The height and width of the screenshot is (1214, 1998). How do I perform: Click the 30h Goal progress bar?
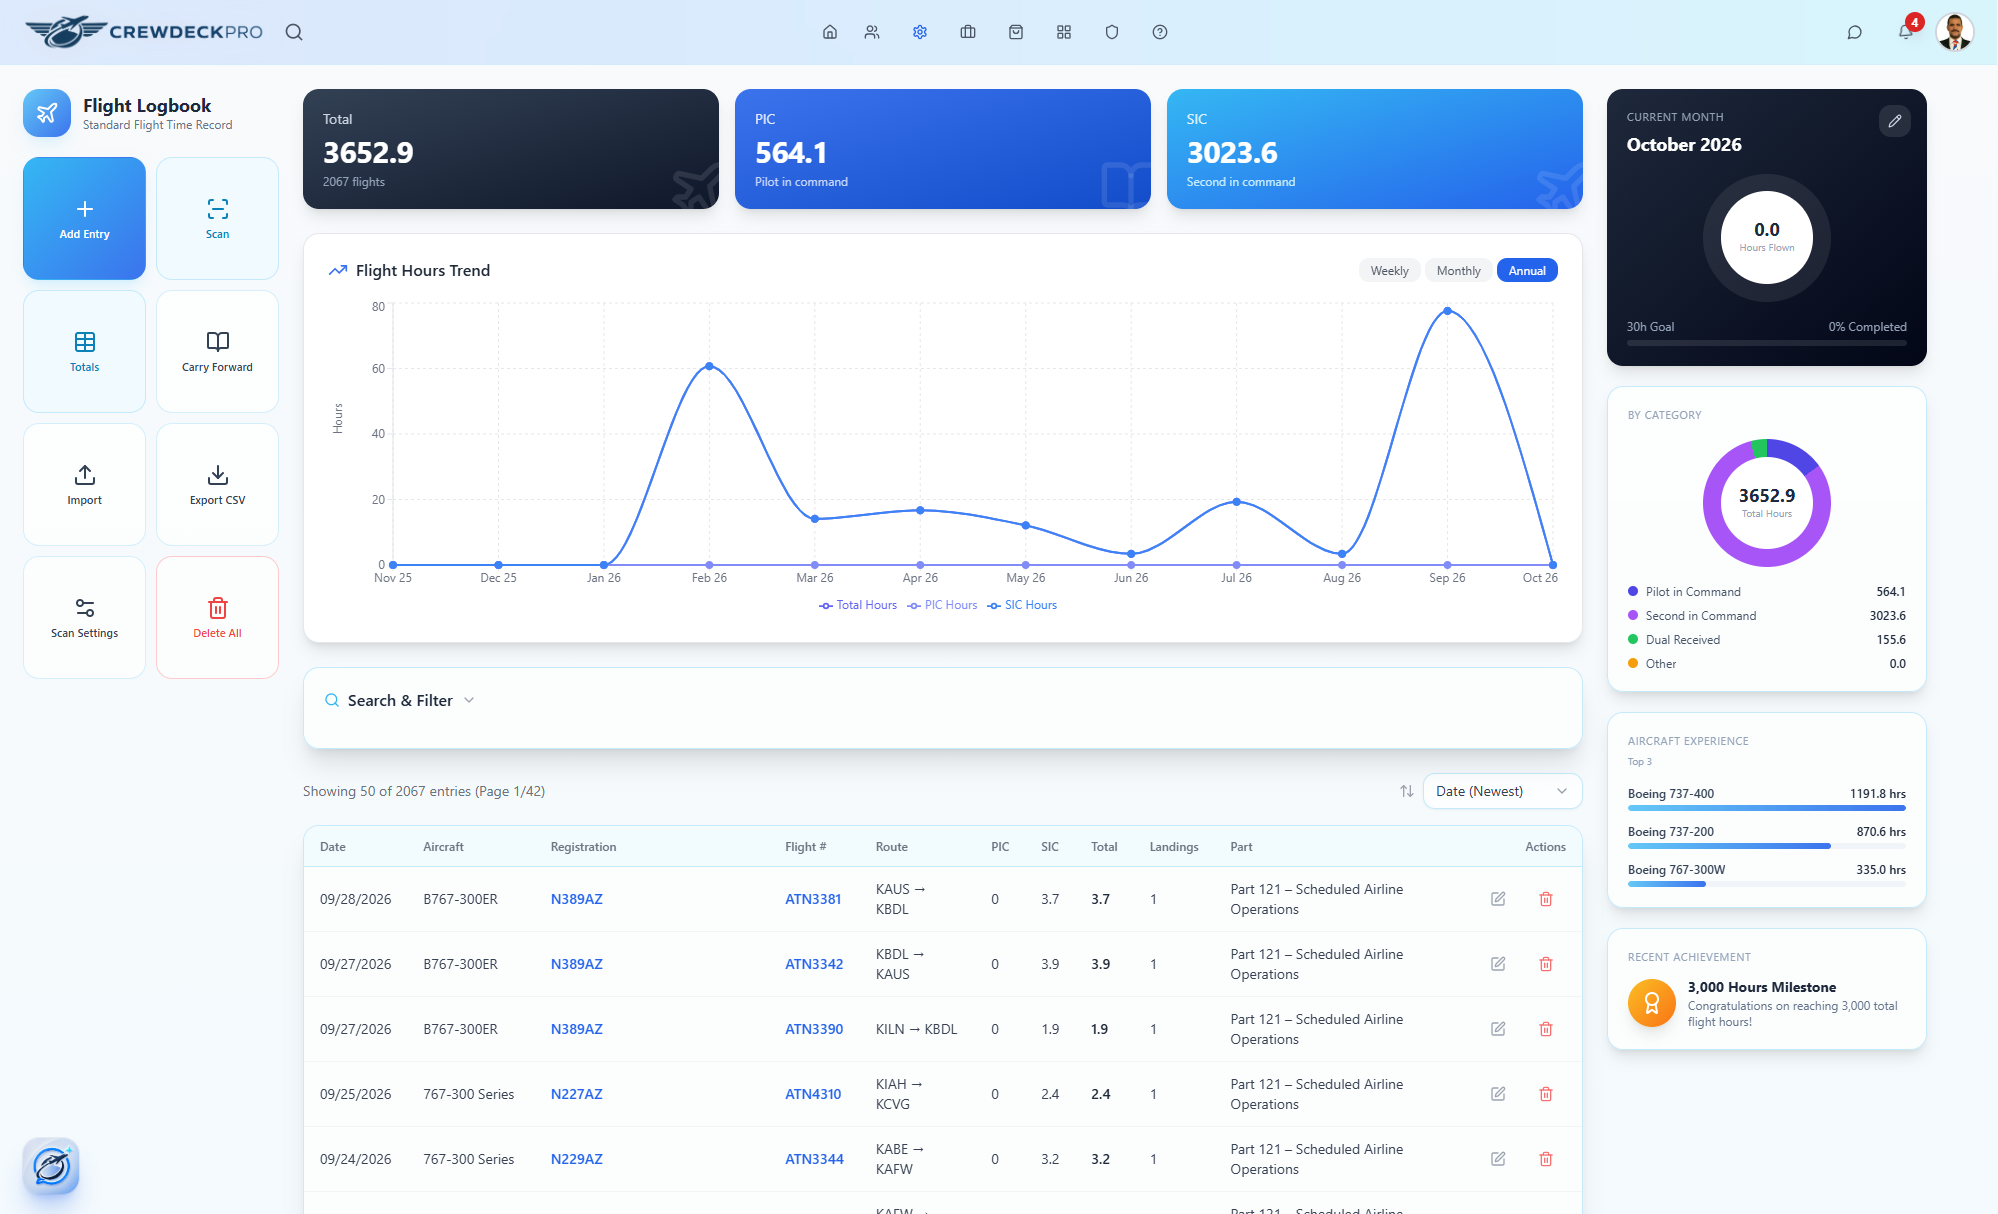1766,343
